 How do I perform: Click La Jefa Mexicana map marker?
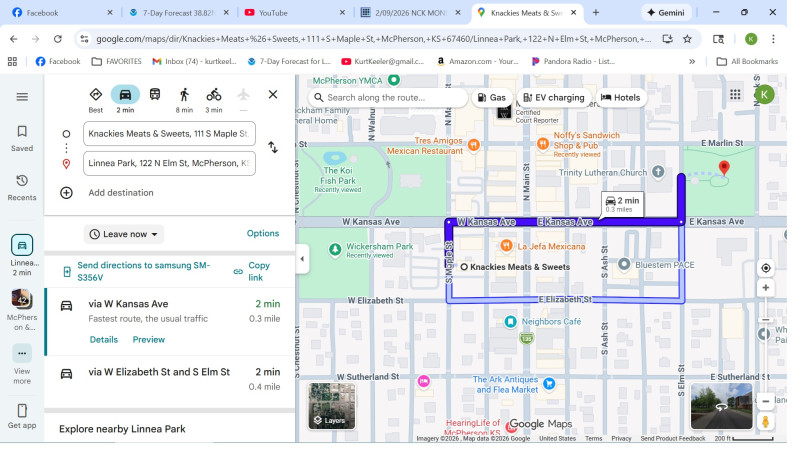(x=506, y=246)
